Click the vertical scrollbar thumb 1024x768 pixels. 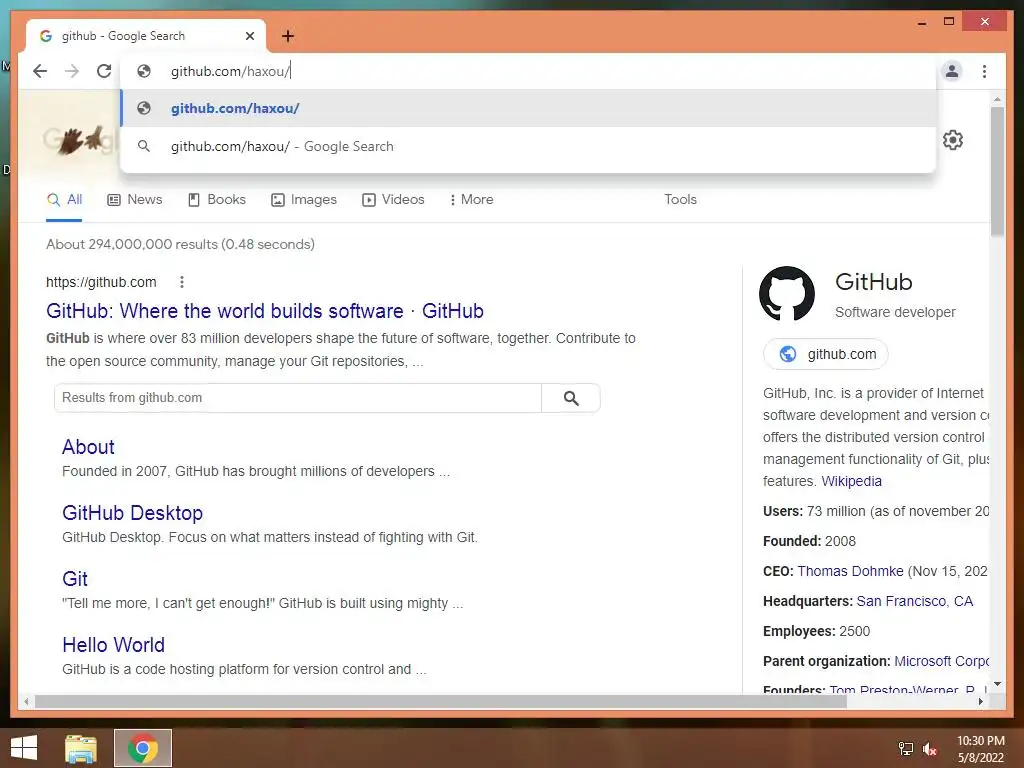pos(997,171)
